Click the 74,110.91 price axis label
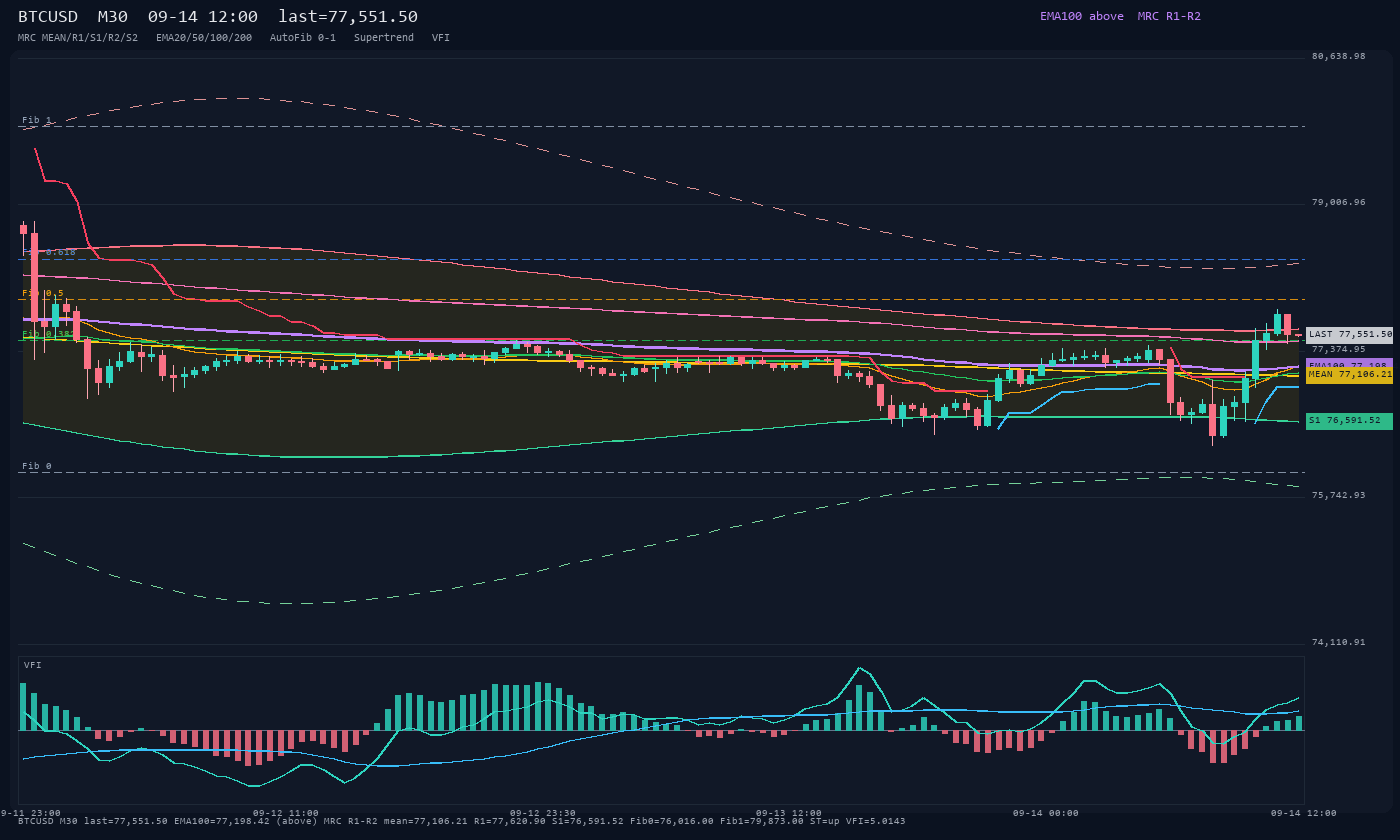 click(x=1338, y=642)
